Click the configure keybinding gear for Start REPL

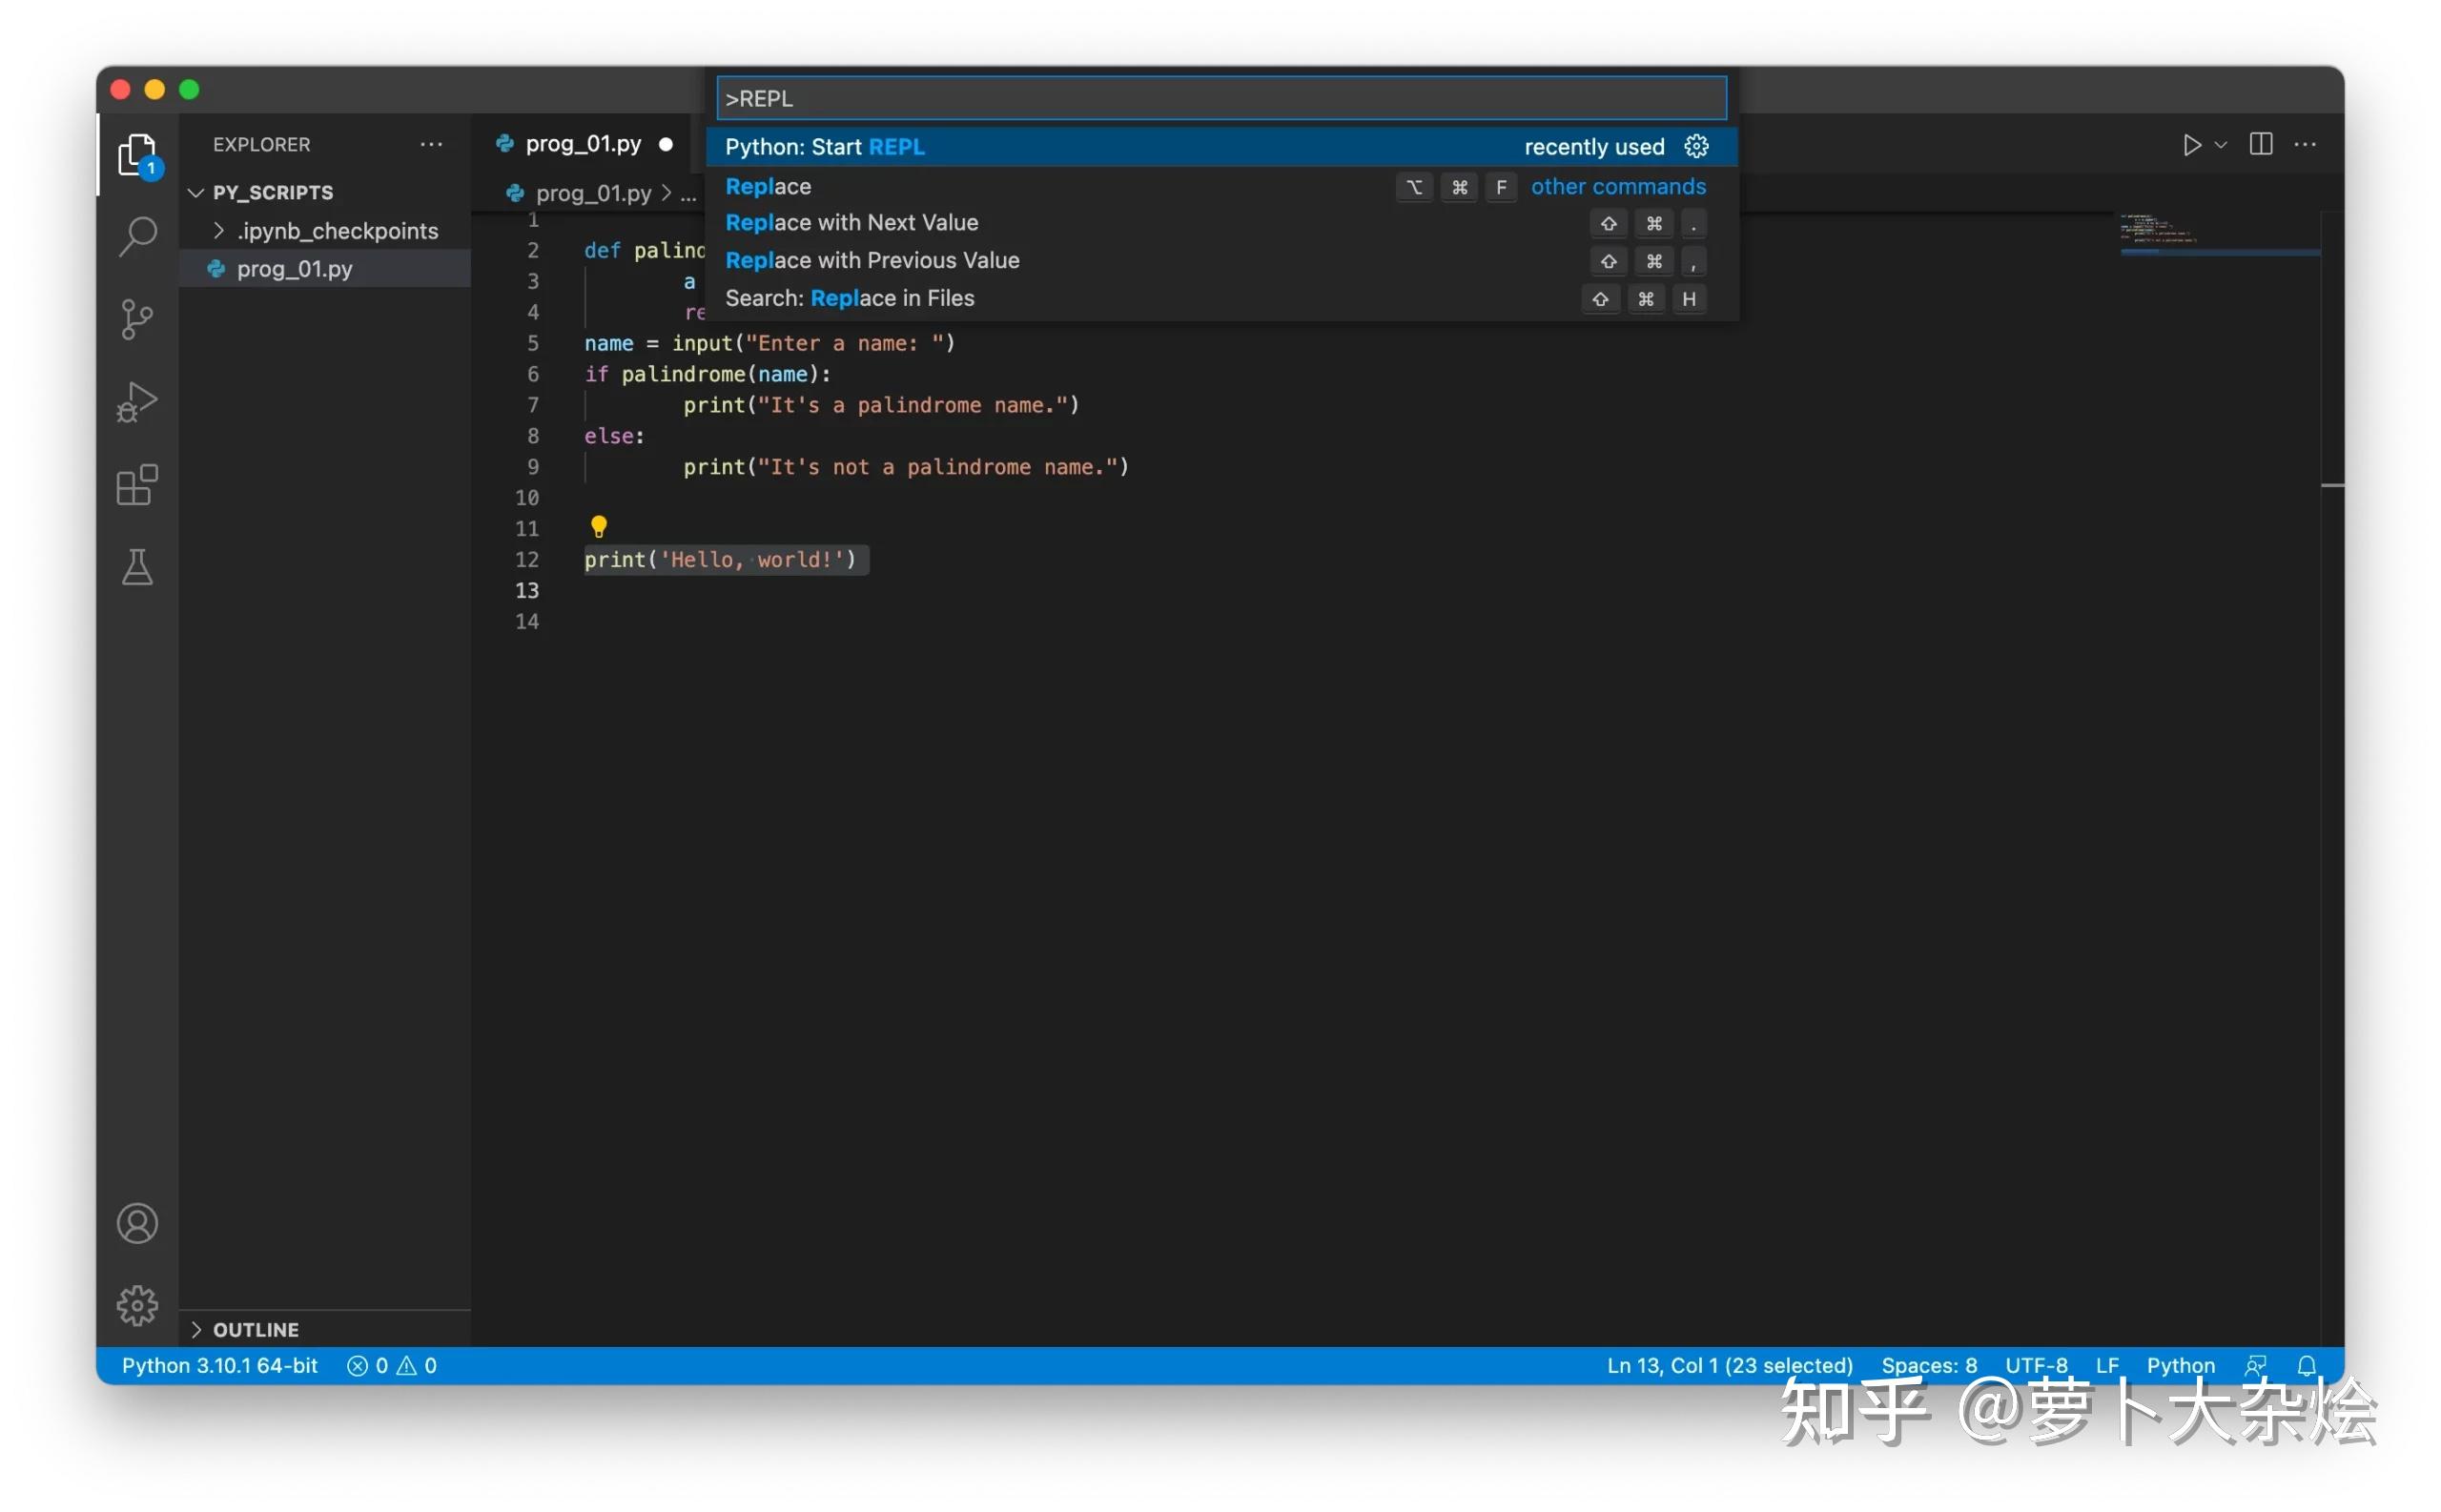(1696, 147)
